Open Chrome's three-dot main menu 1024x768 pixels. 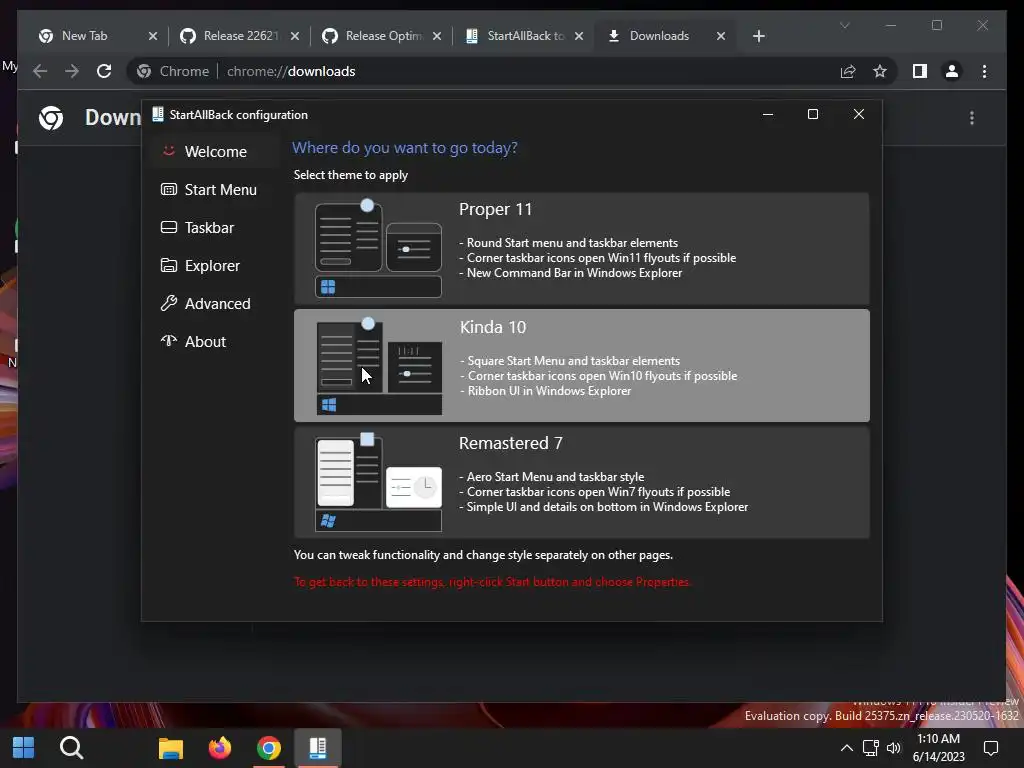pos(984,71)
